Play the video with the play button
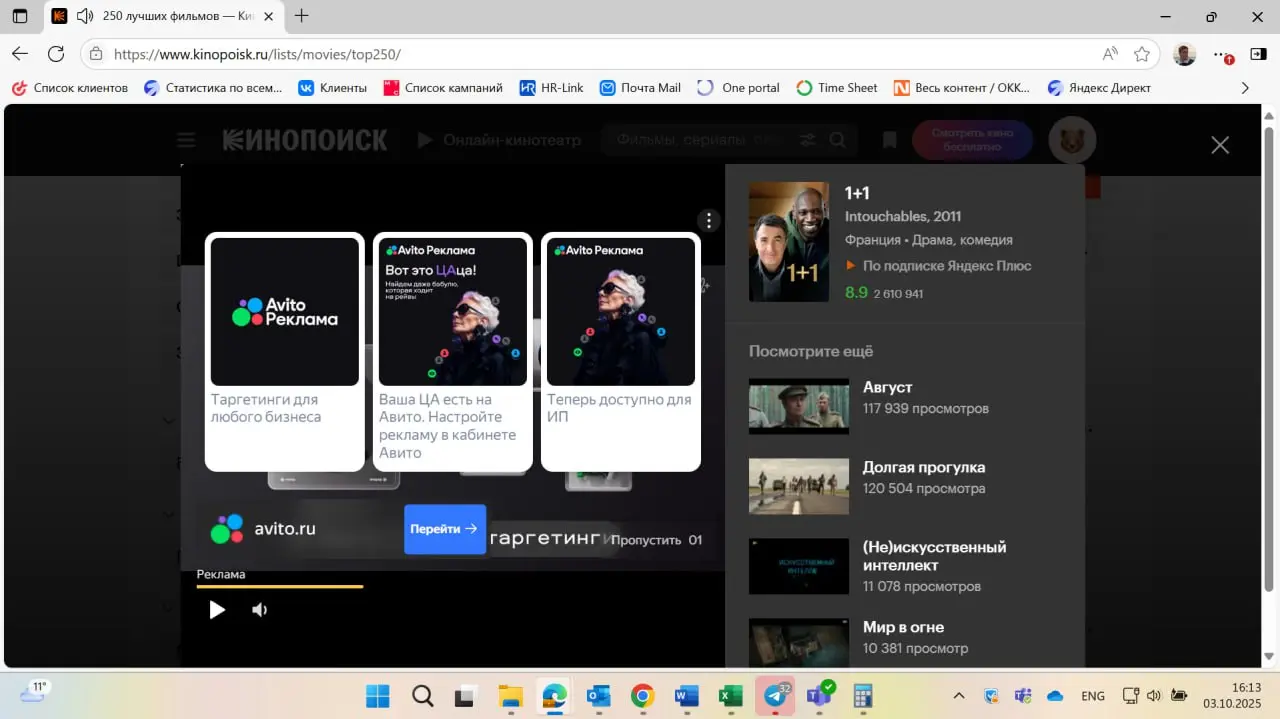Viewport: 1280px width, 719px height. 217,610
